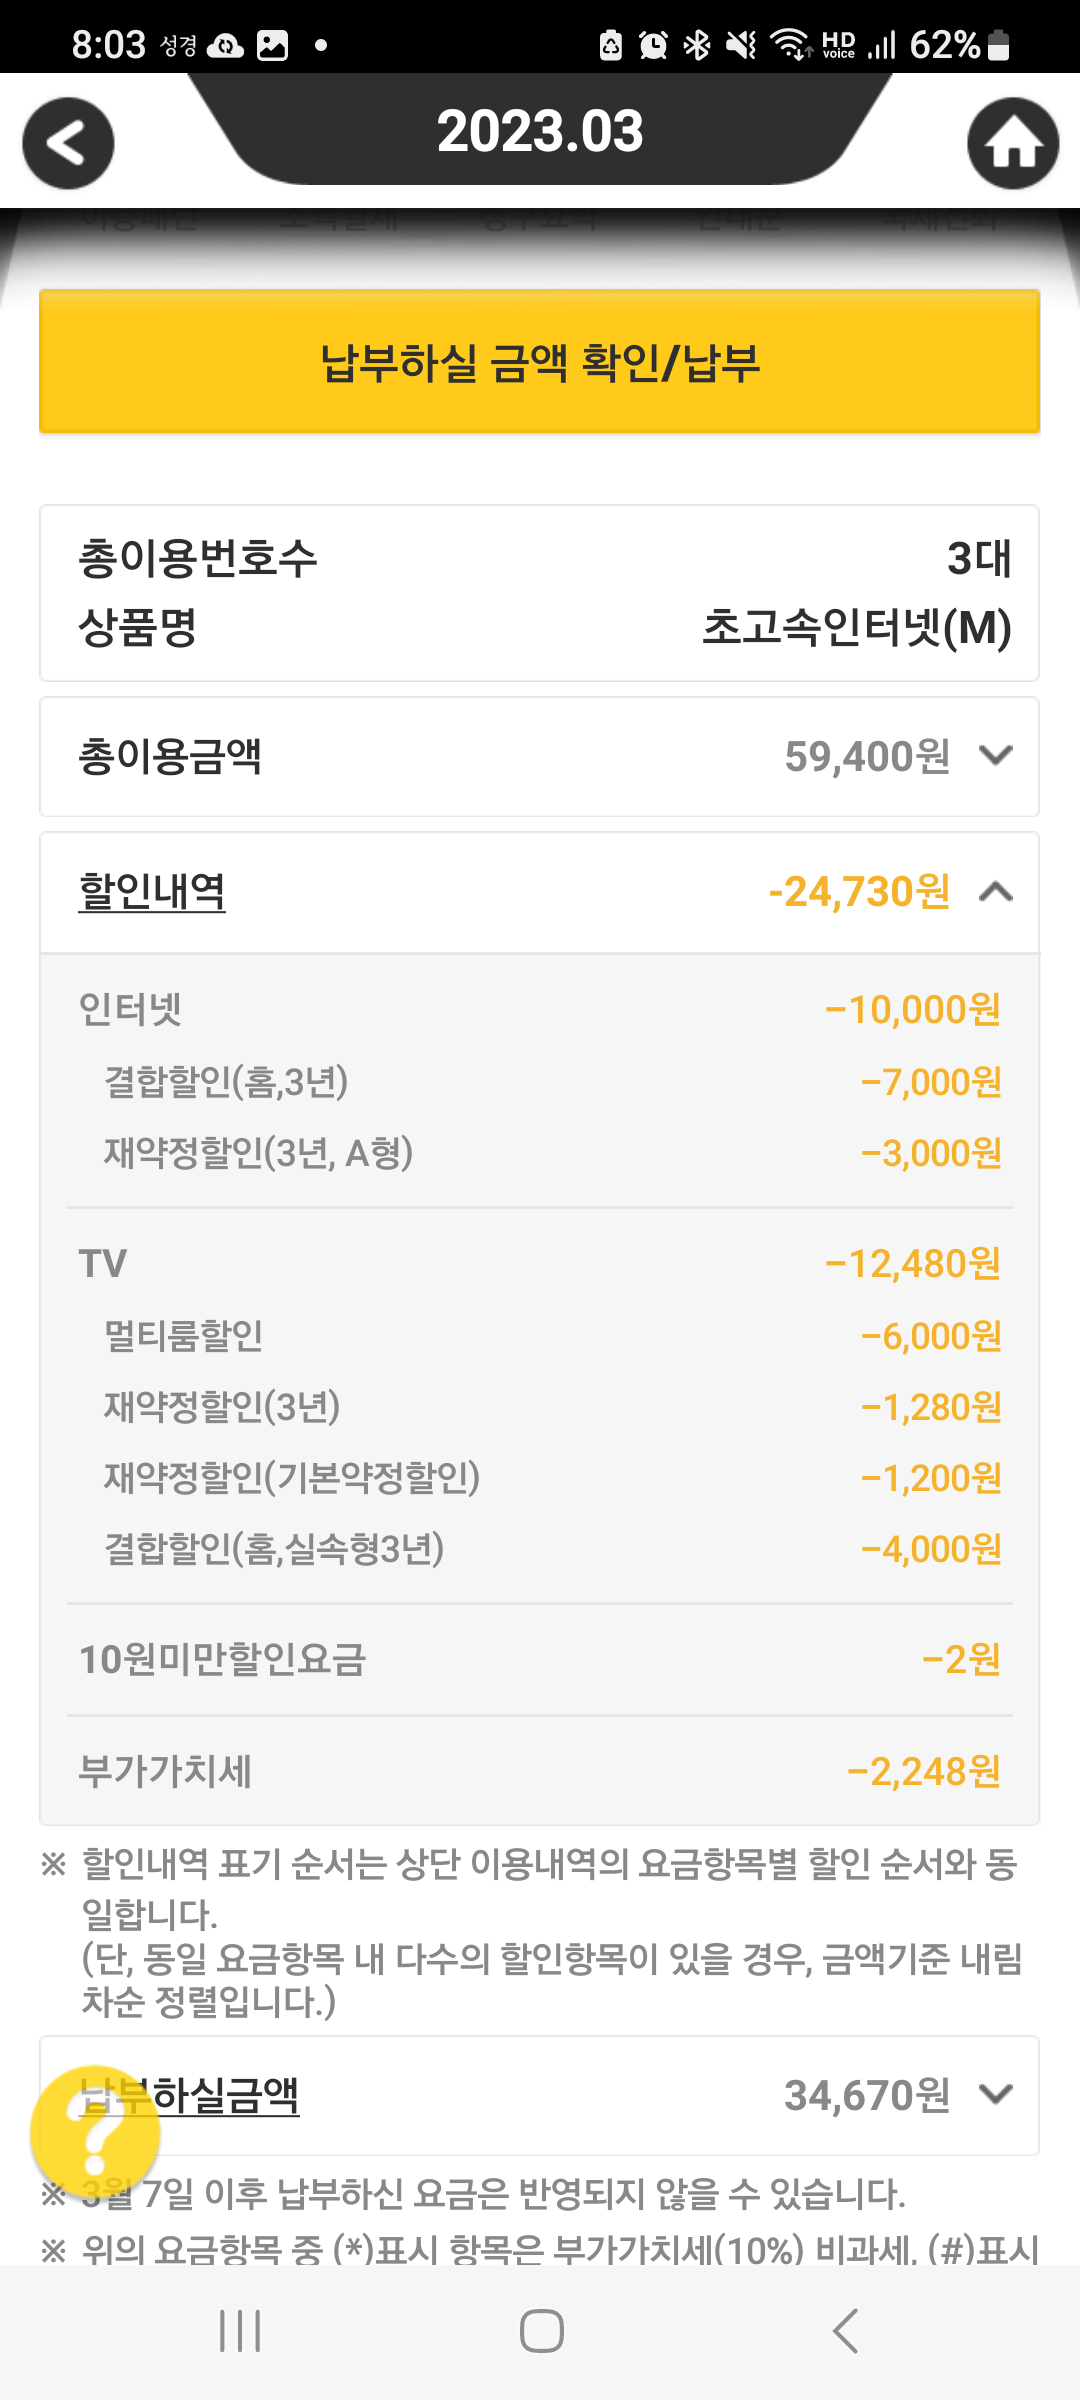Tap the 인터넷 discount row
The height and width of the screenshot is (2400, 1080).
[x=540, y=1010]
